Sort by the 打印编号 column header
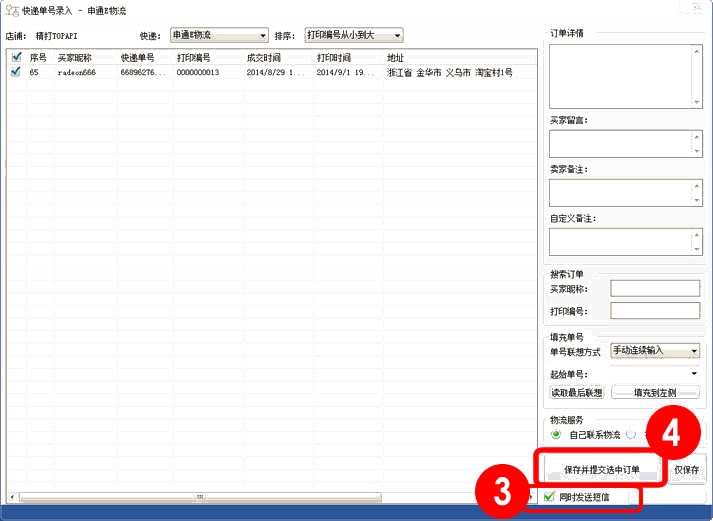This screenshot has height=521, width=713. pyautogui.click(x=194, y=58)
